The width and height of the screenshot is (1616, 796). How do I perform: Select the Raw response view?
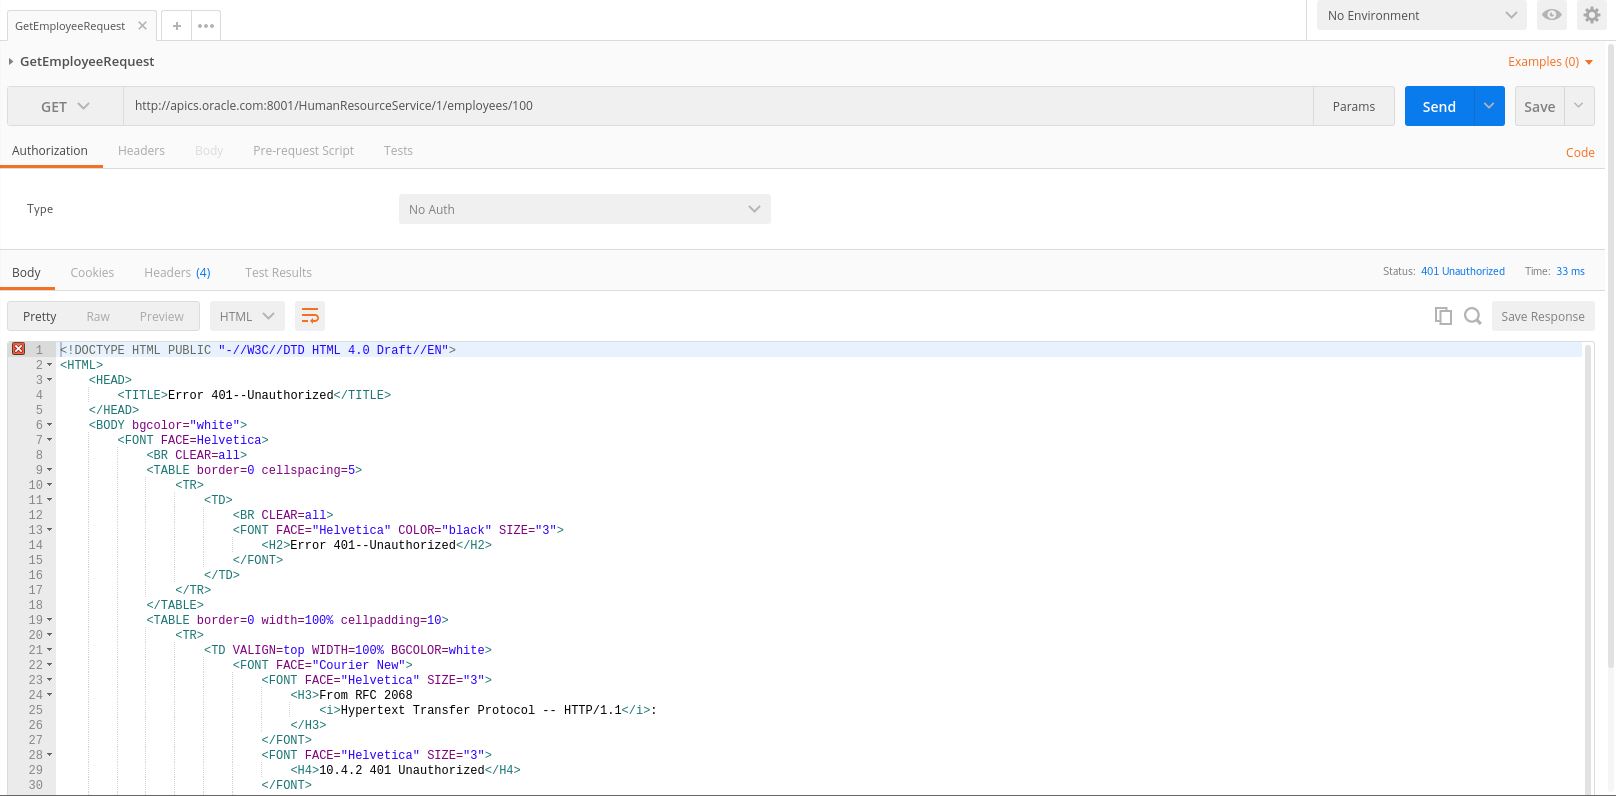tap(98, 316)
